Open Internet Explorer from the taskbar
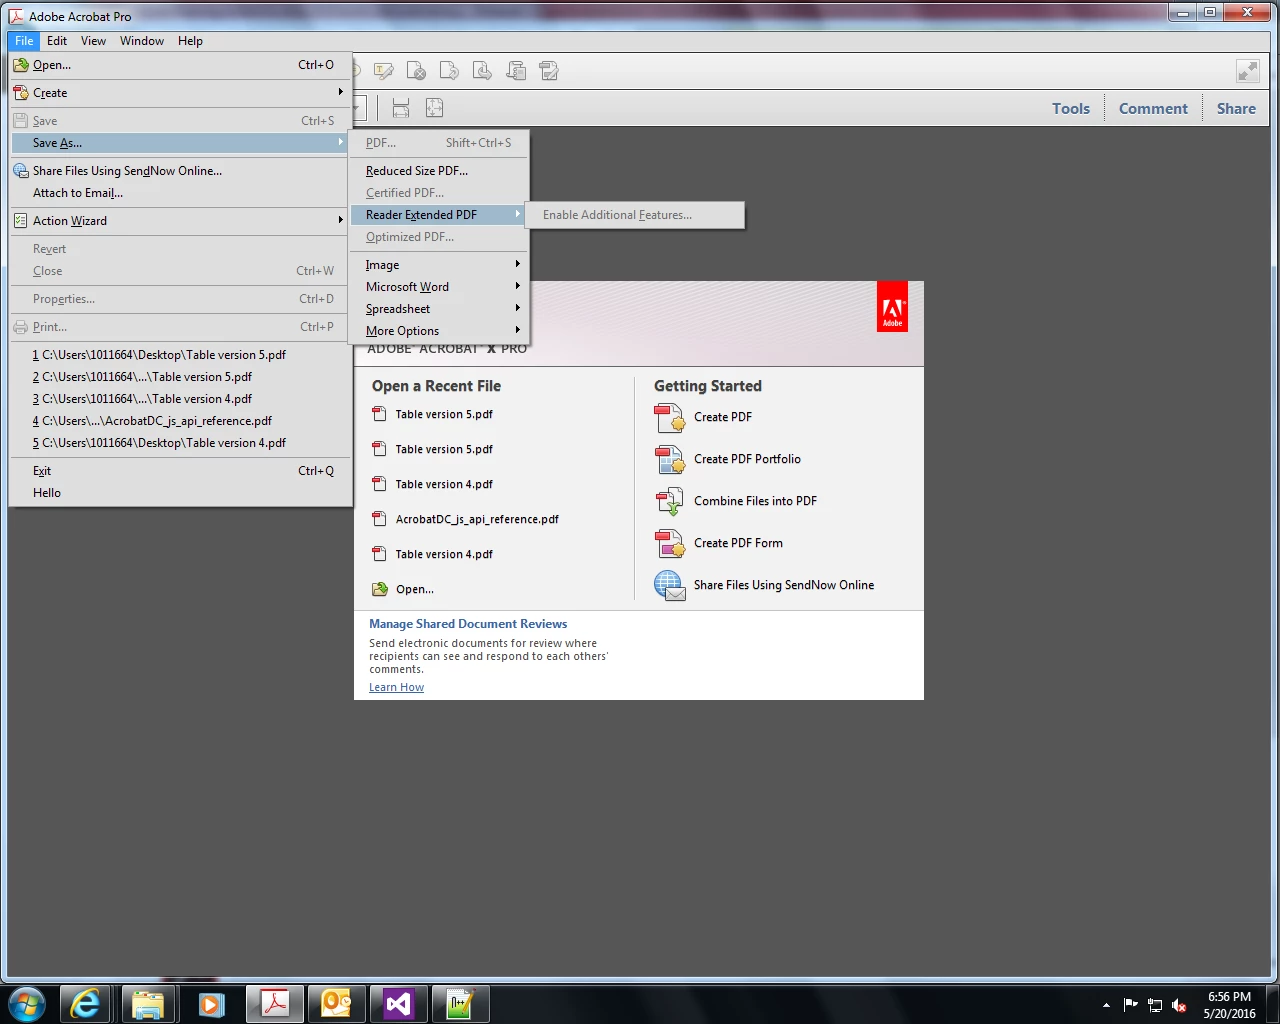1280x1024 pixels. [x=86, y=1003]
